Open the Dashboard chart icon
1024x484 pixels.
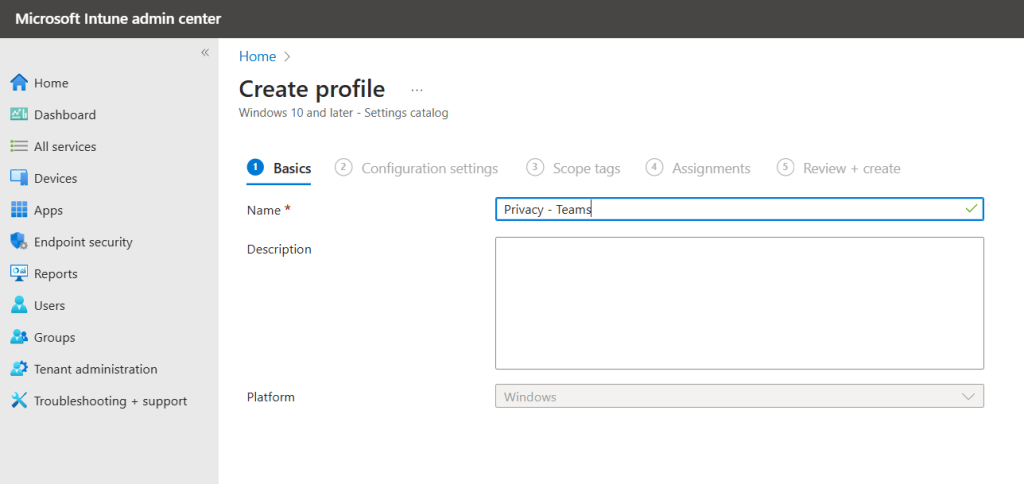18,115
